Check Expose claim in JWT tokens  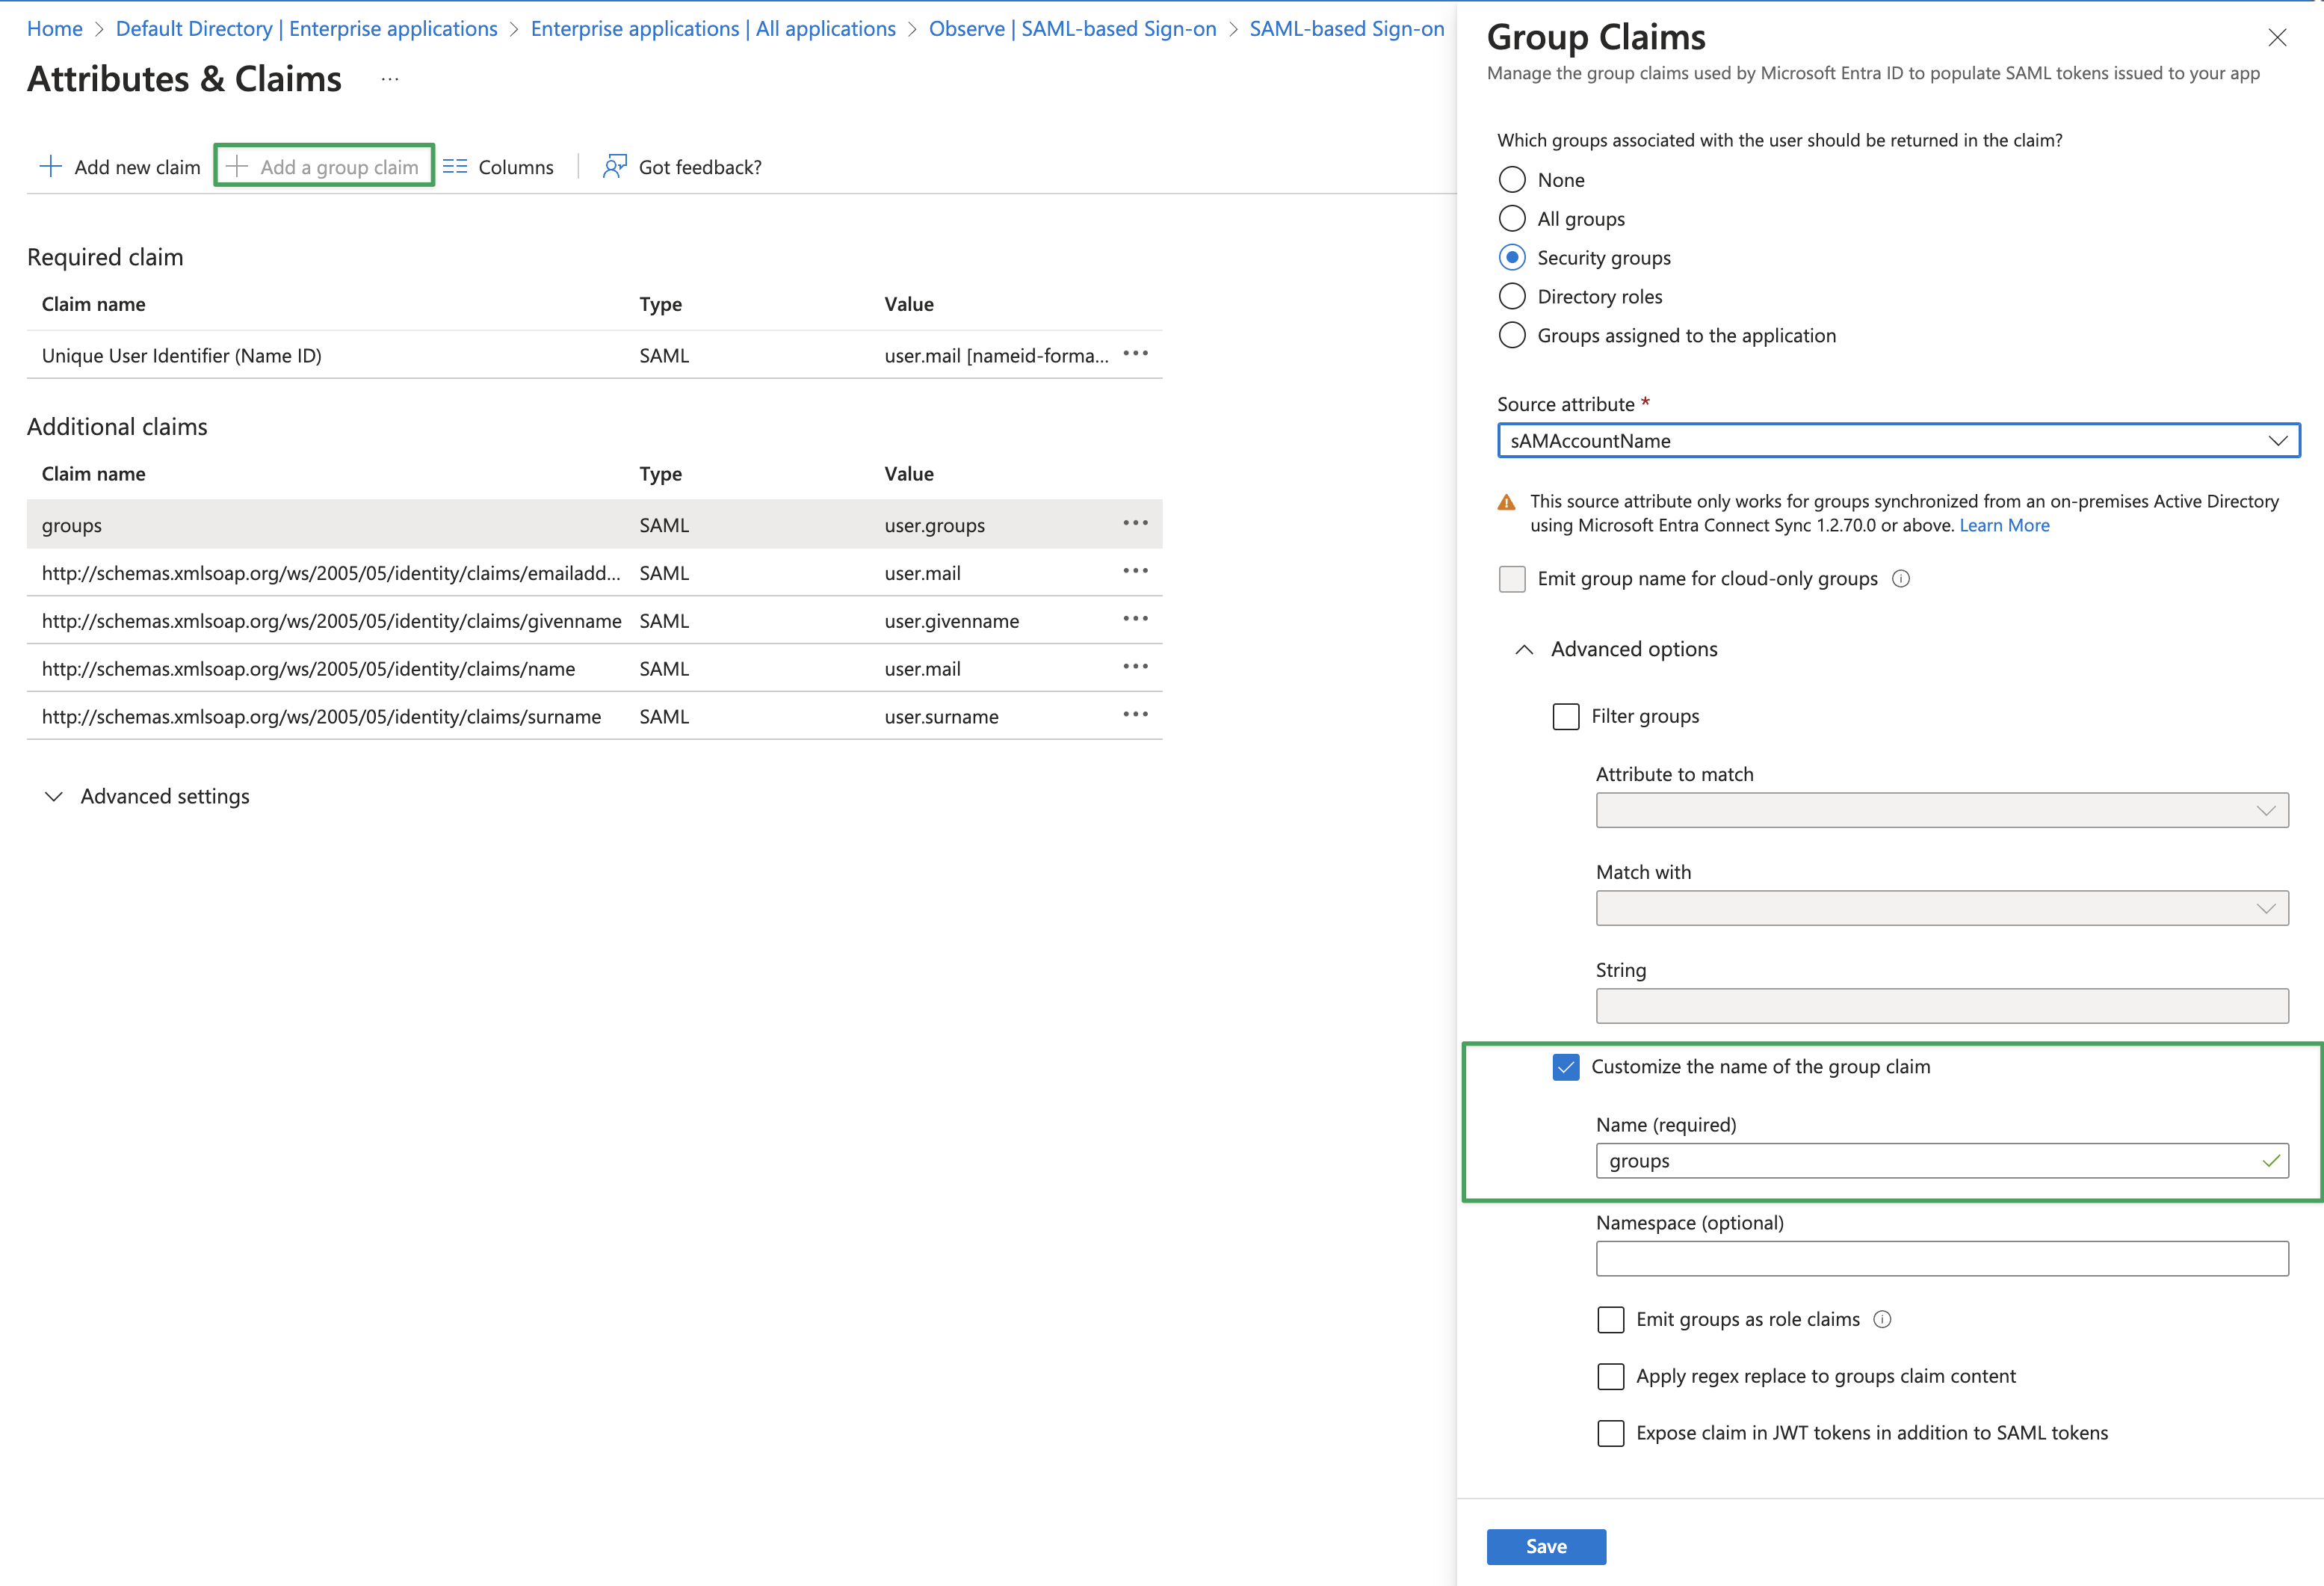(1610, 1433)
